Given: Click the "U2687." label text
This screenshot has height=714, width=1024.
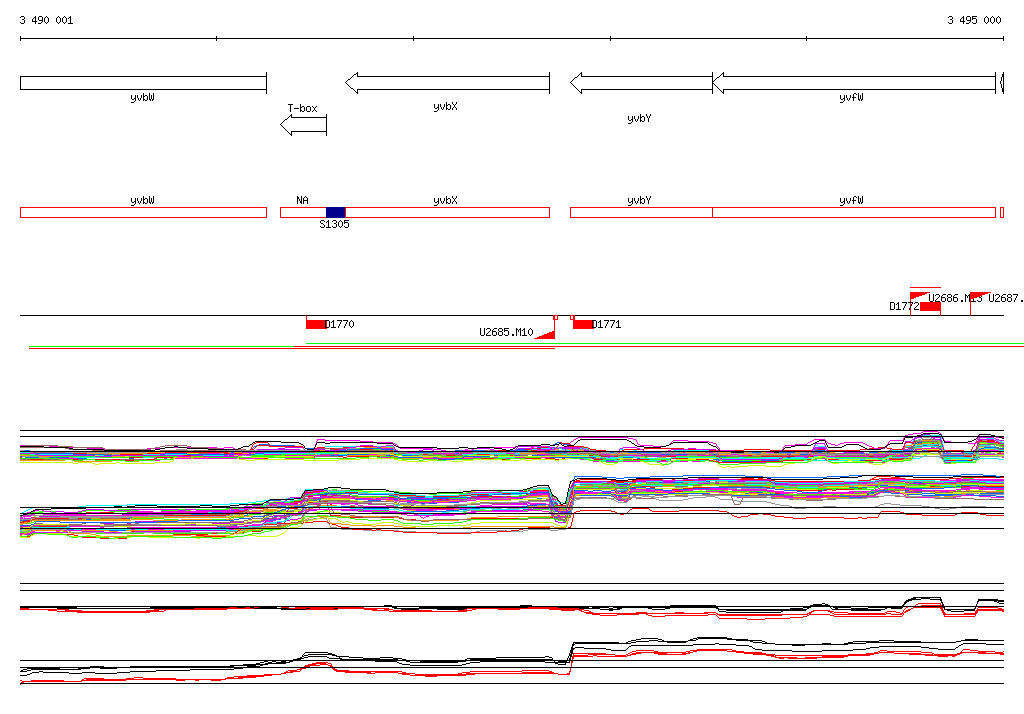Looking at the screenshot, I should tap(1006, 299).
